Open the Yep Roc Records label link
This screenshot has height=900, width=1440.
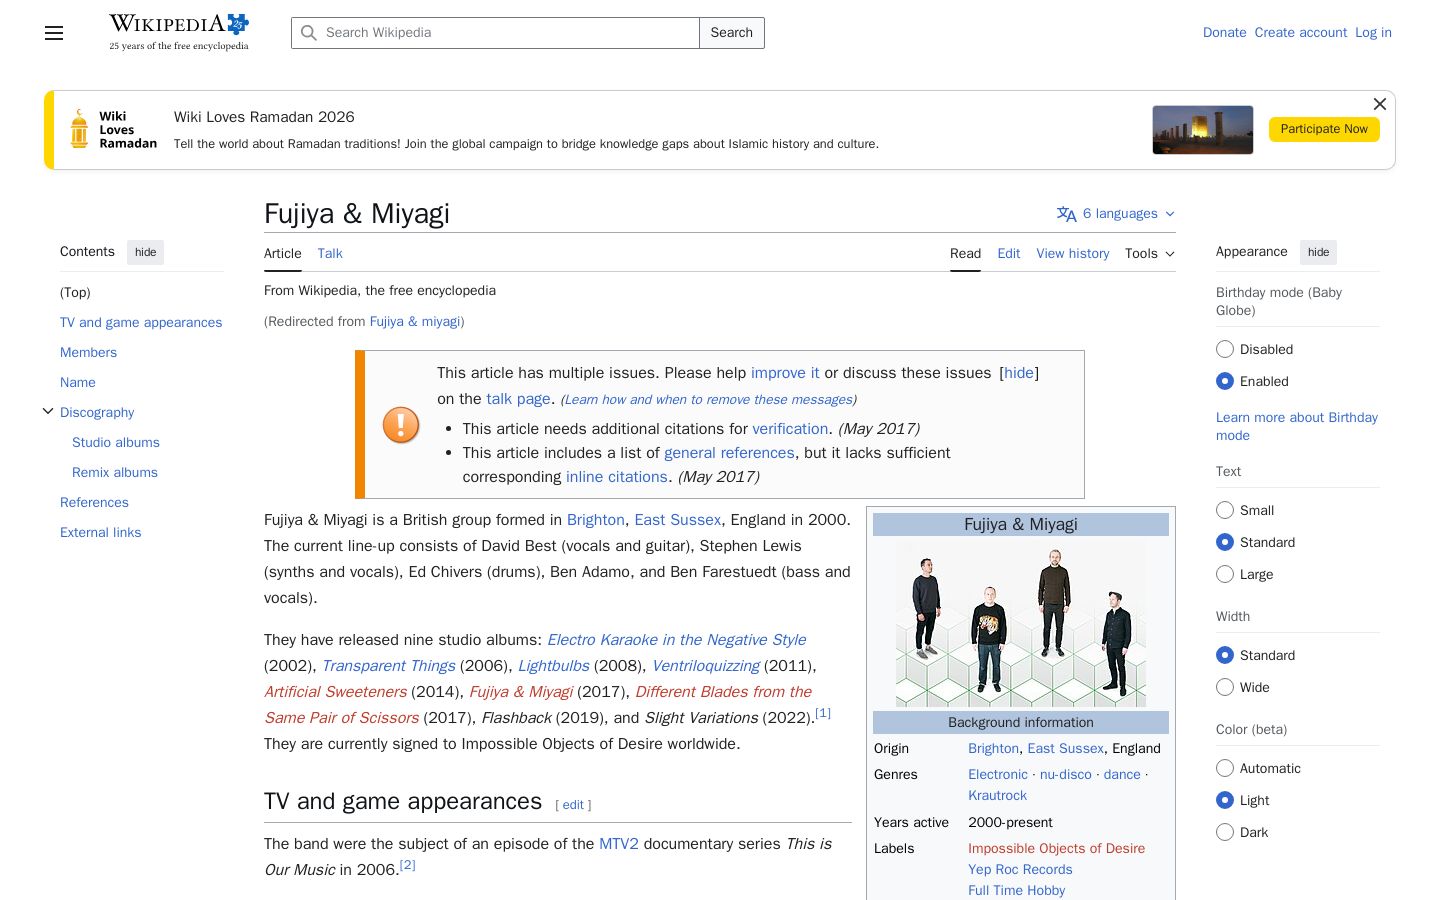pos(1020,870)
